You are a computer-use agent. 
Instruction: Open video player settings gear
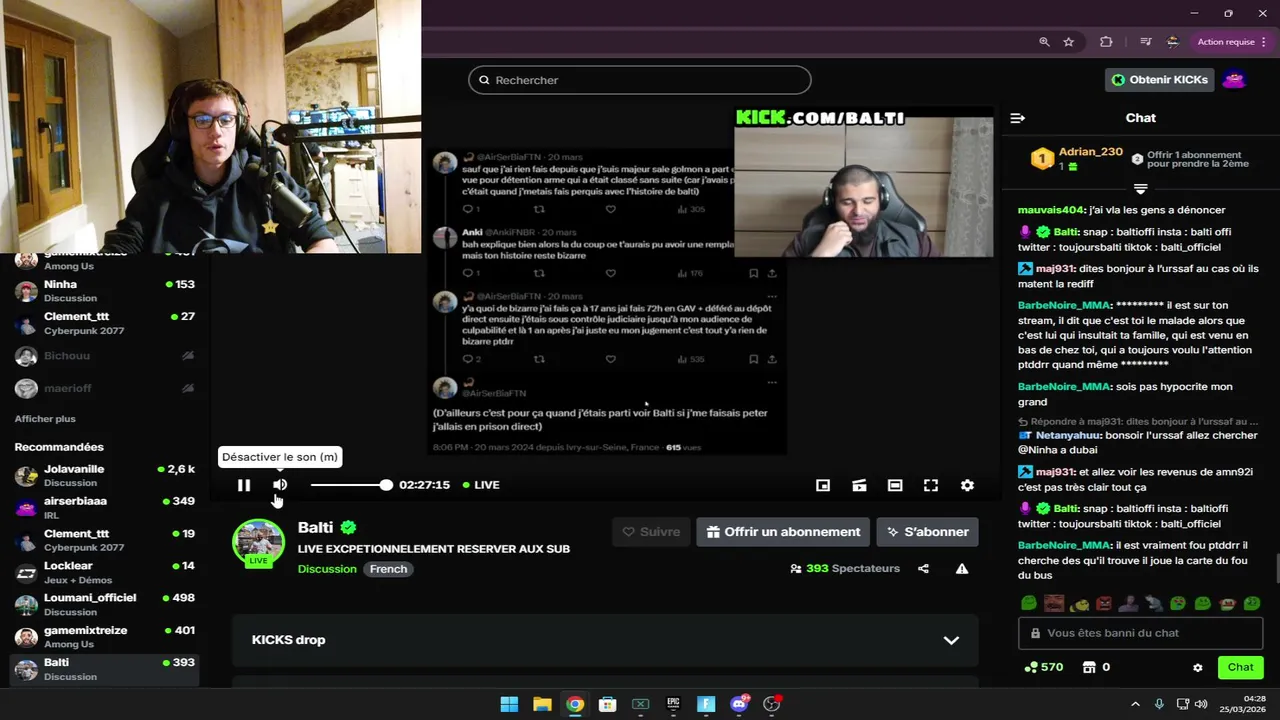pos(967,485)
